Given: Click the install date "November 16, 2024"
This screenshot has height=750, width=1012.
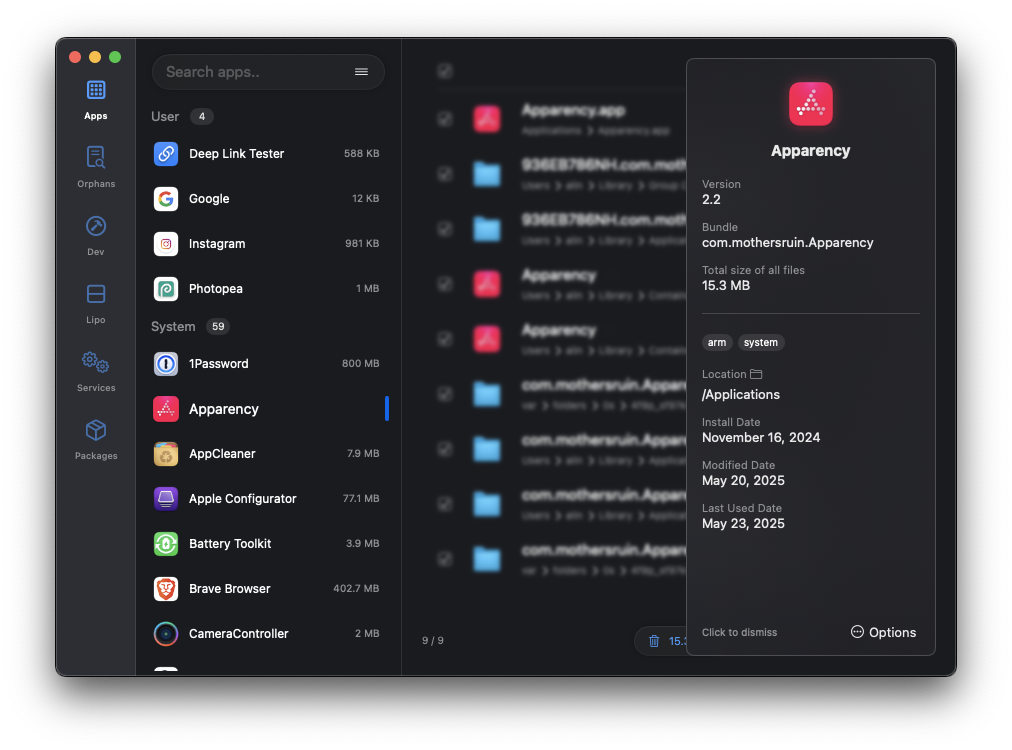Looking at the screenshot, I should tap(761, 438).
